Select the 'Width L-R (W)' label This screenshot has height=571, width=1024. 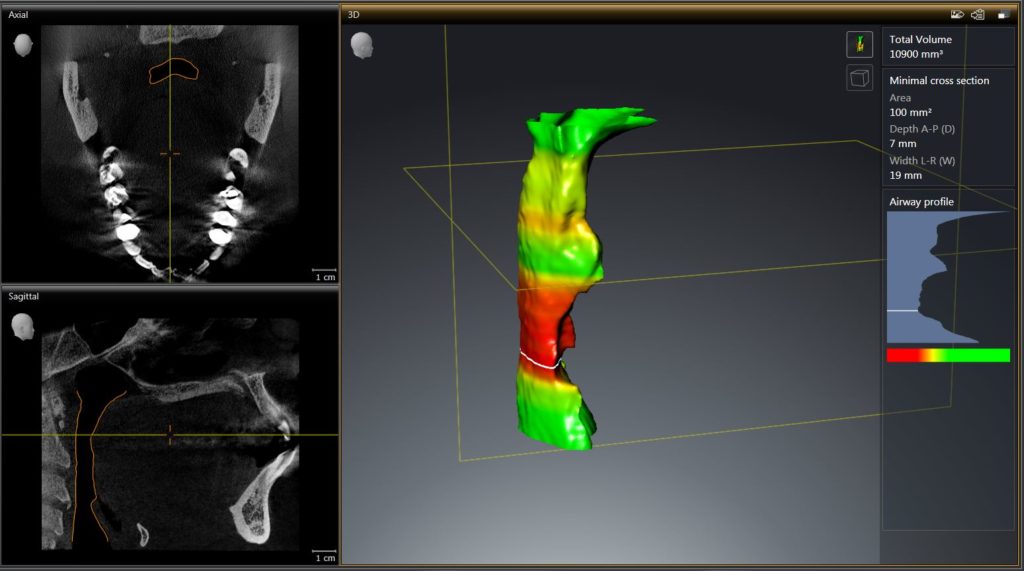tap(922, 161)
